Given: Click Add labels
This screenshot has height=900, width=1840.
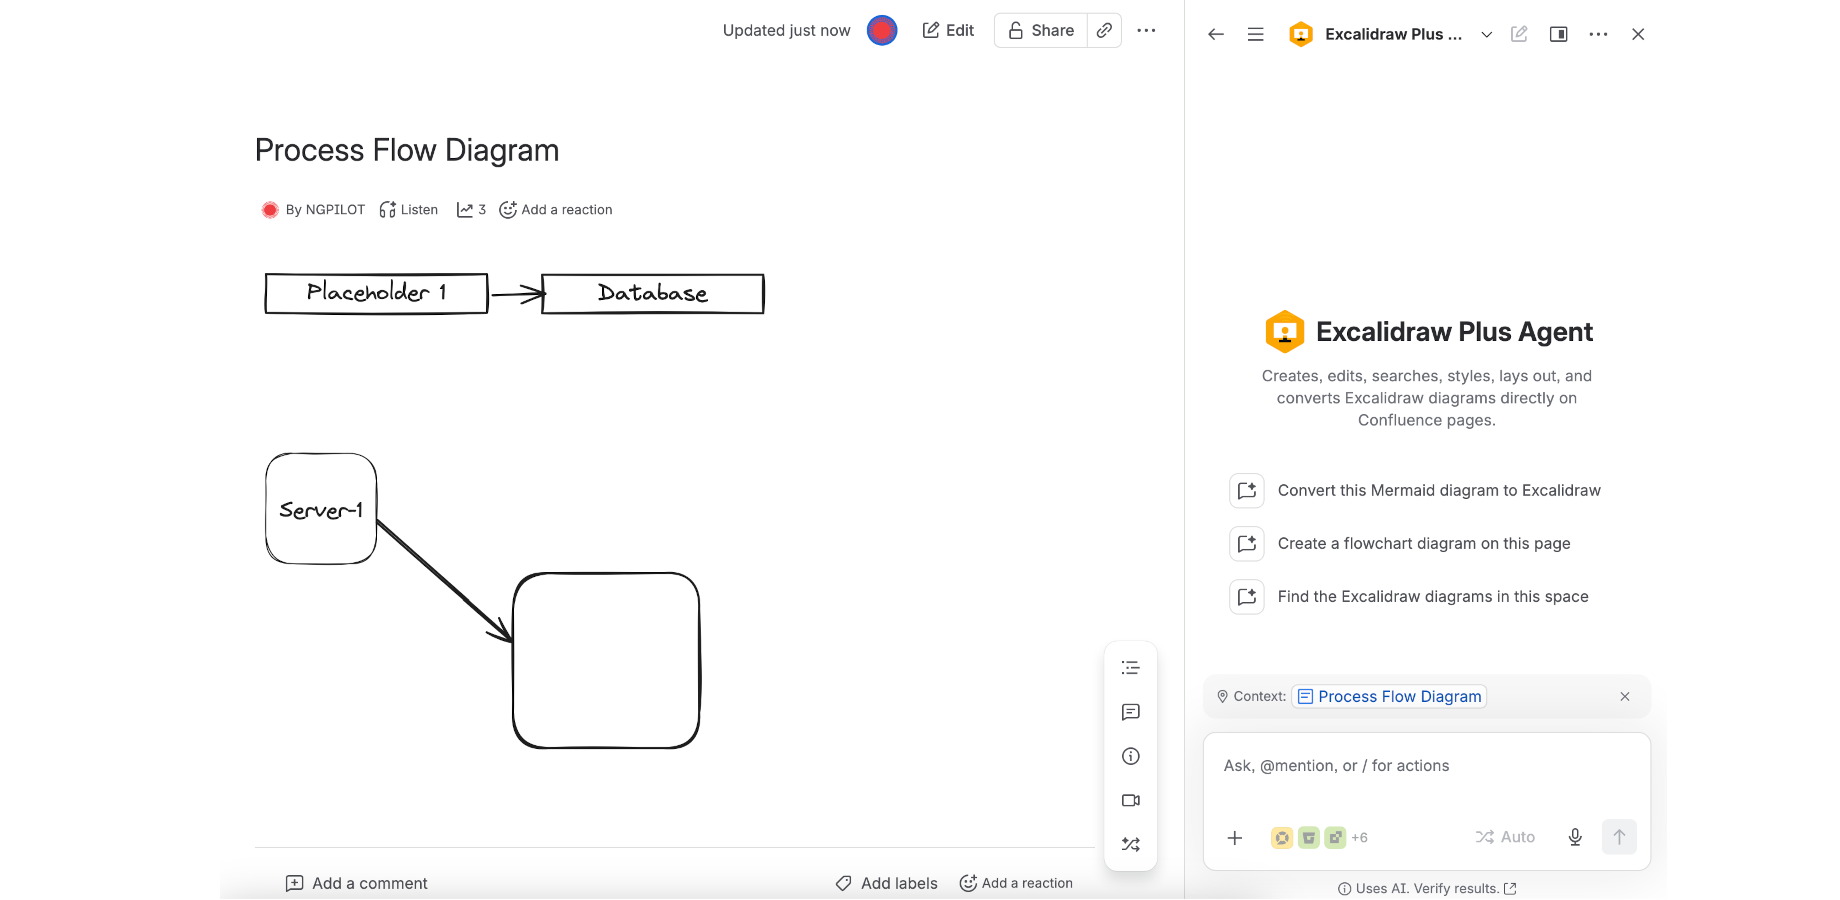Looking at the screenshot, I should [887, 883].
